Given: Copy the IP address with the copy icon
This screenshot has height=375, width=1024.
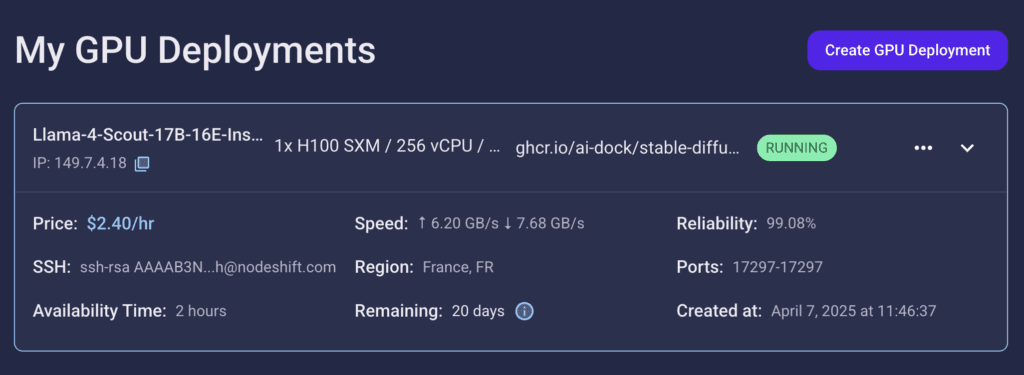Looking at the screenshot, I should coord(142,163).
